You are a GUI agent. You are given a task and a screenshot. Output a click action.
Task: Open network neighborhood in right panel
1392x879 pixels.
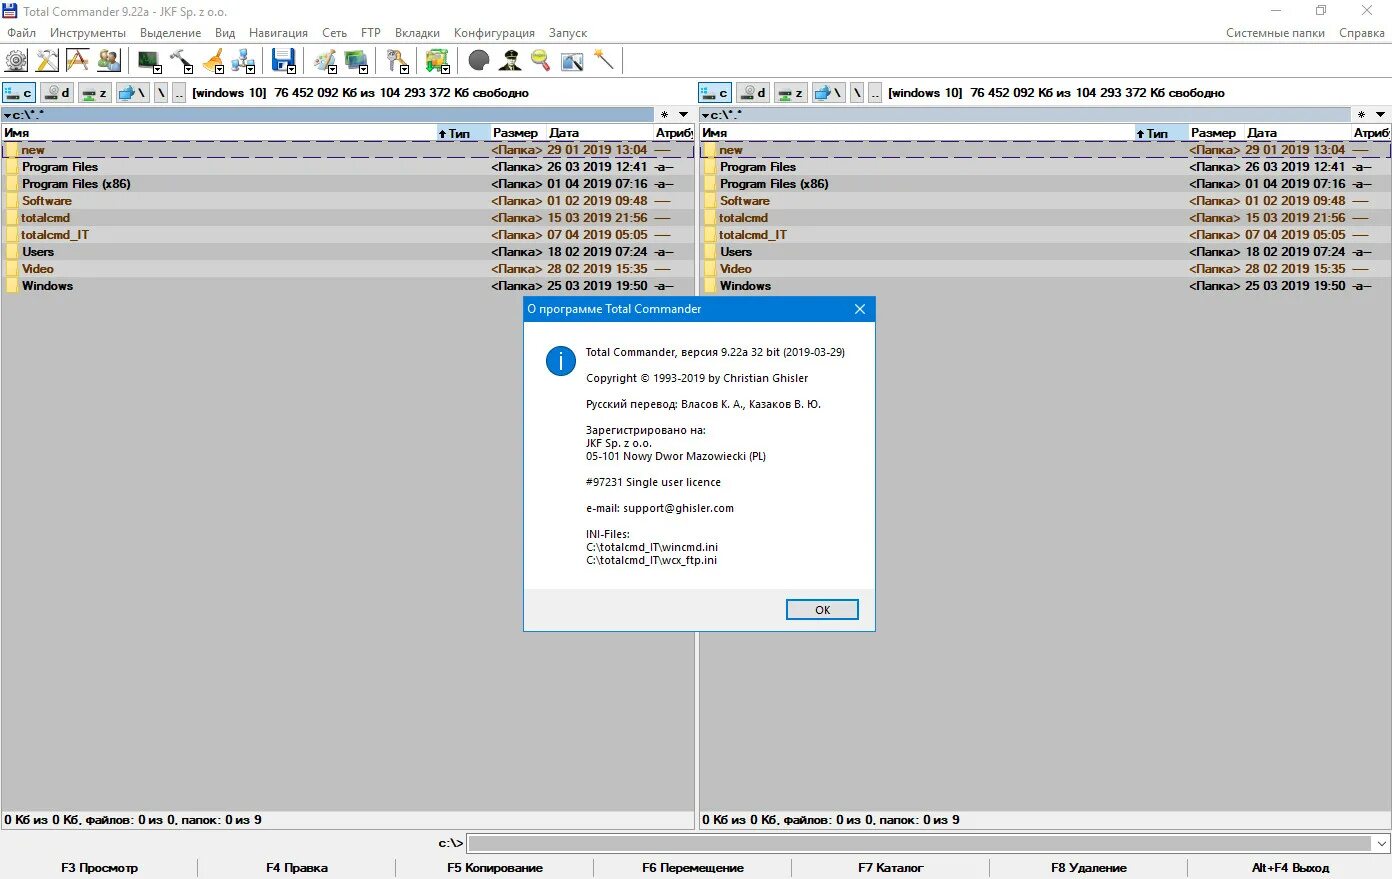[x=829, y=93]
